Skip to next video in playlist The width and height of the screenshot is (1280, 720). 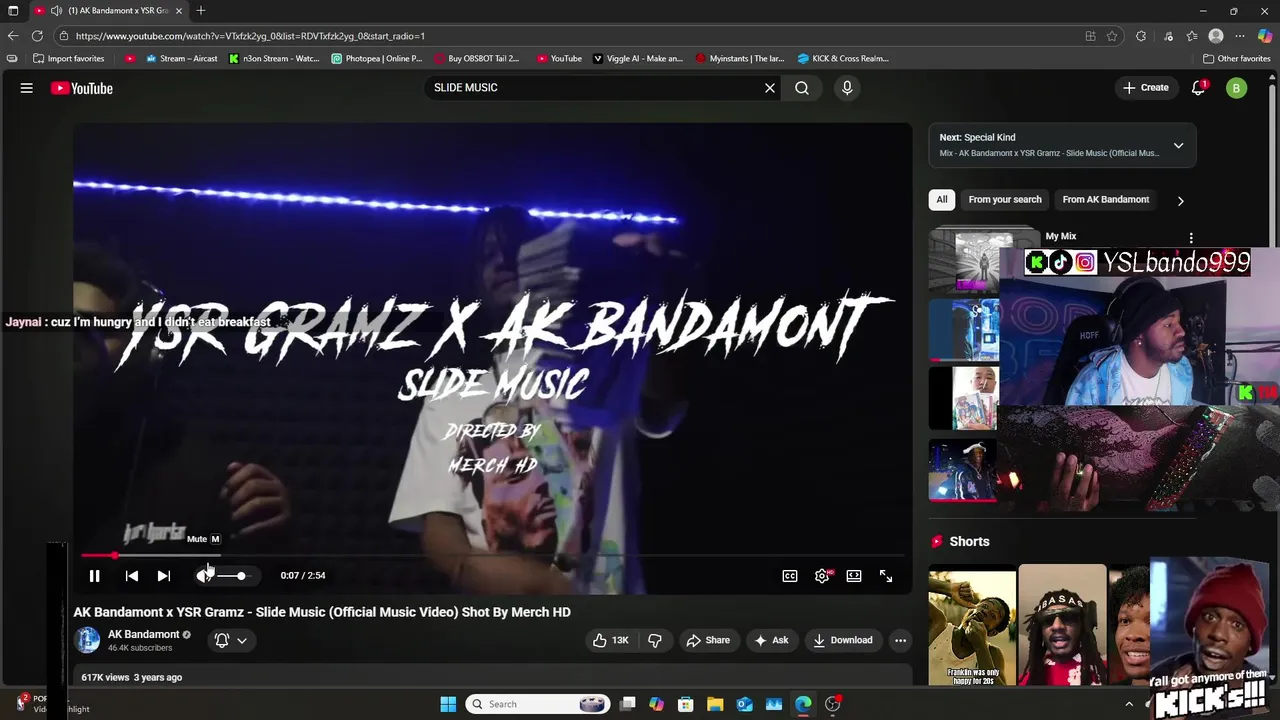pyautogui.click(x=164, y=576)
